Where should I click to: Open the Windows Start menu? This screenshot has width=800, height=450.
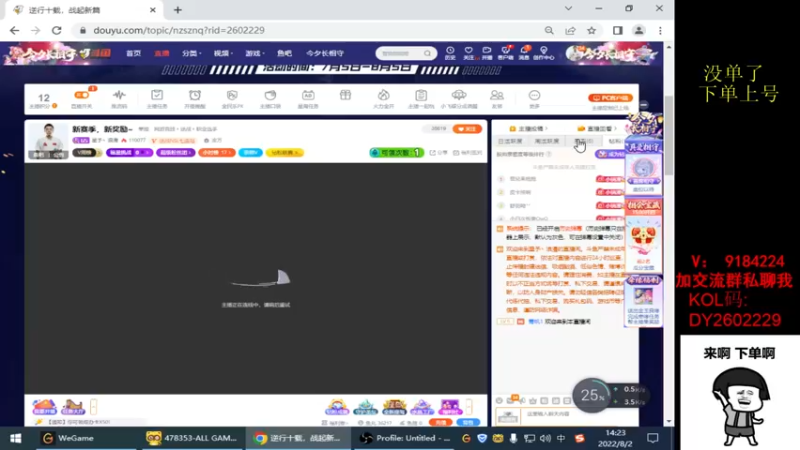click(16, 438)
